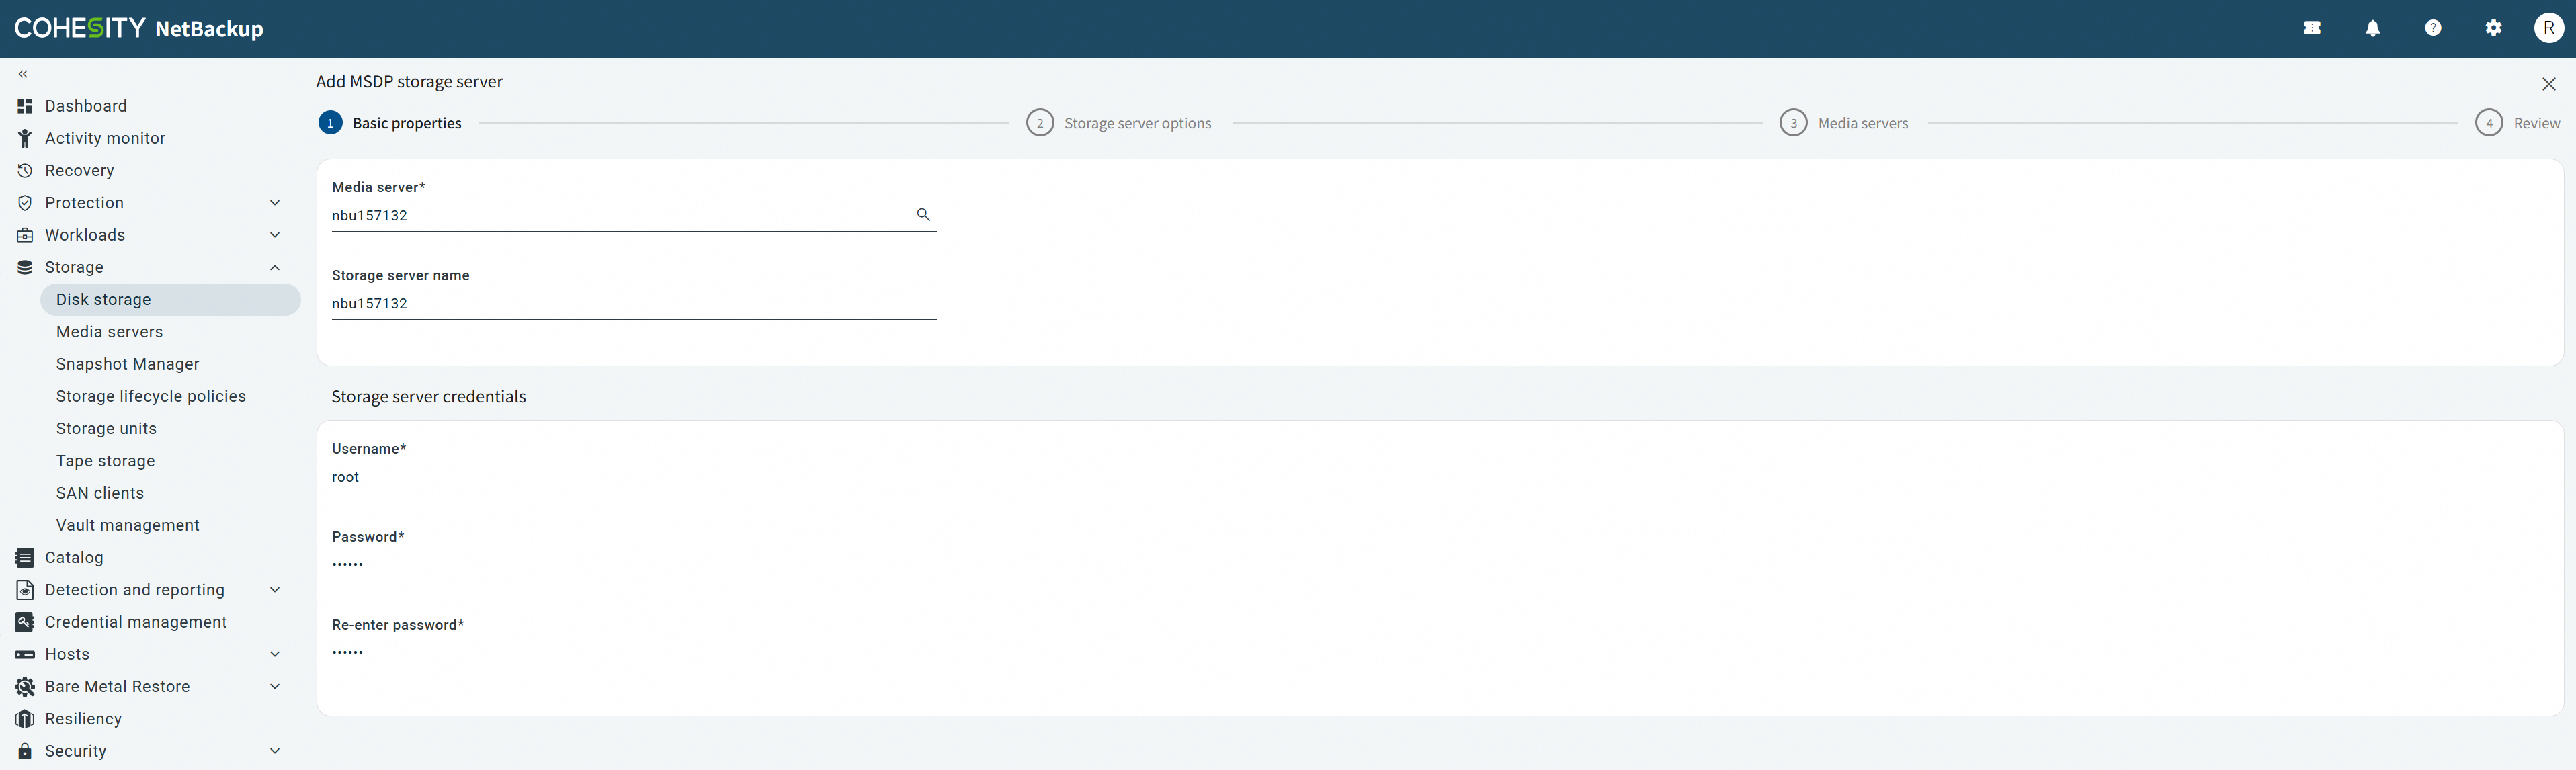Click the Re-enter password field
The image size is (2576, 770).
coord(634,653)
